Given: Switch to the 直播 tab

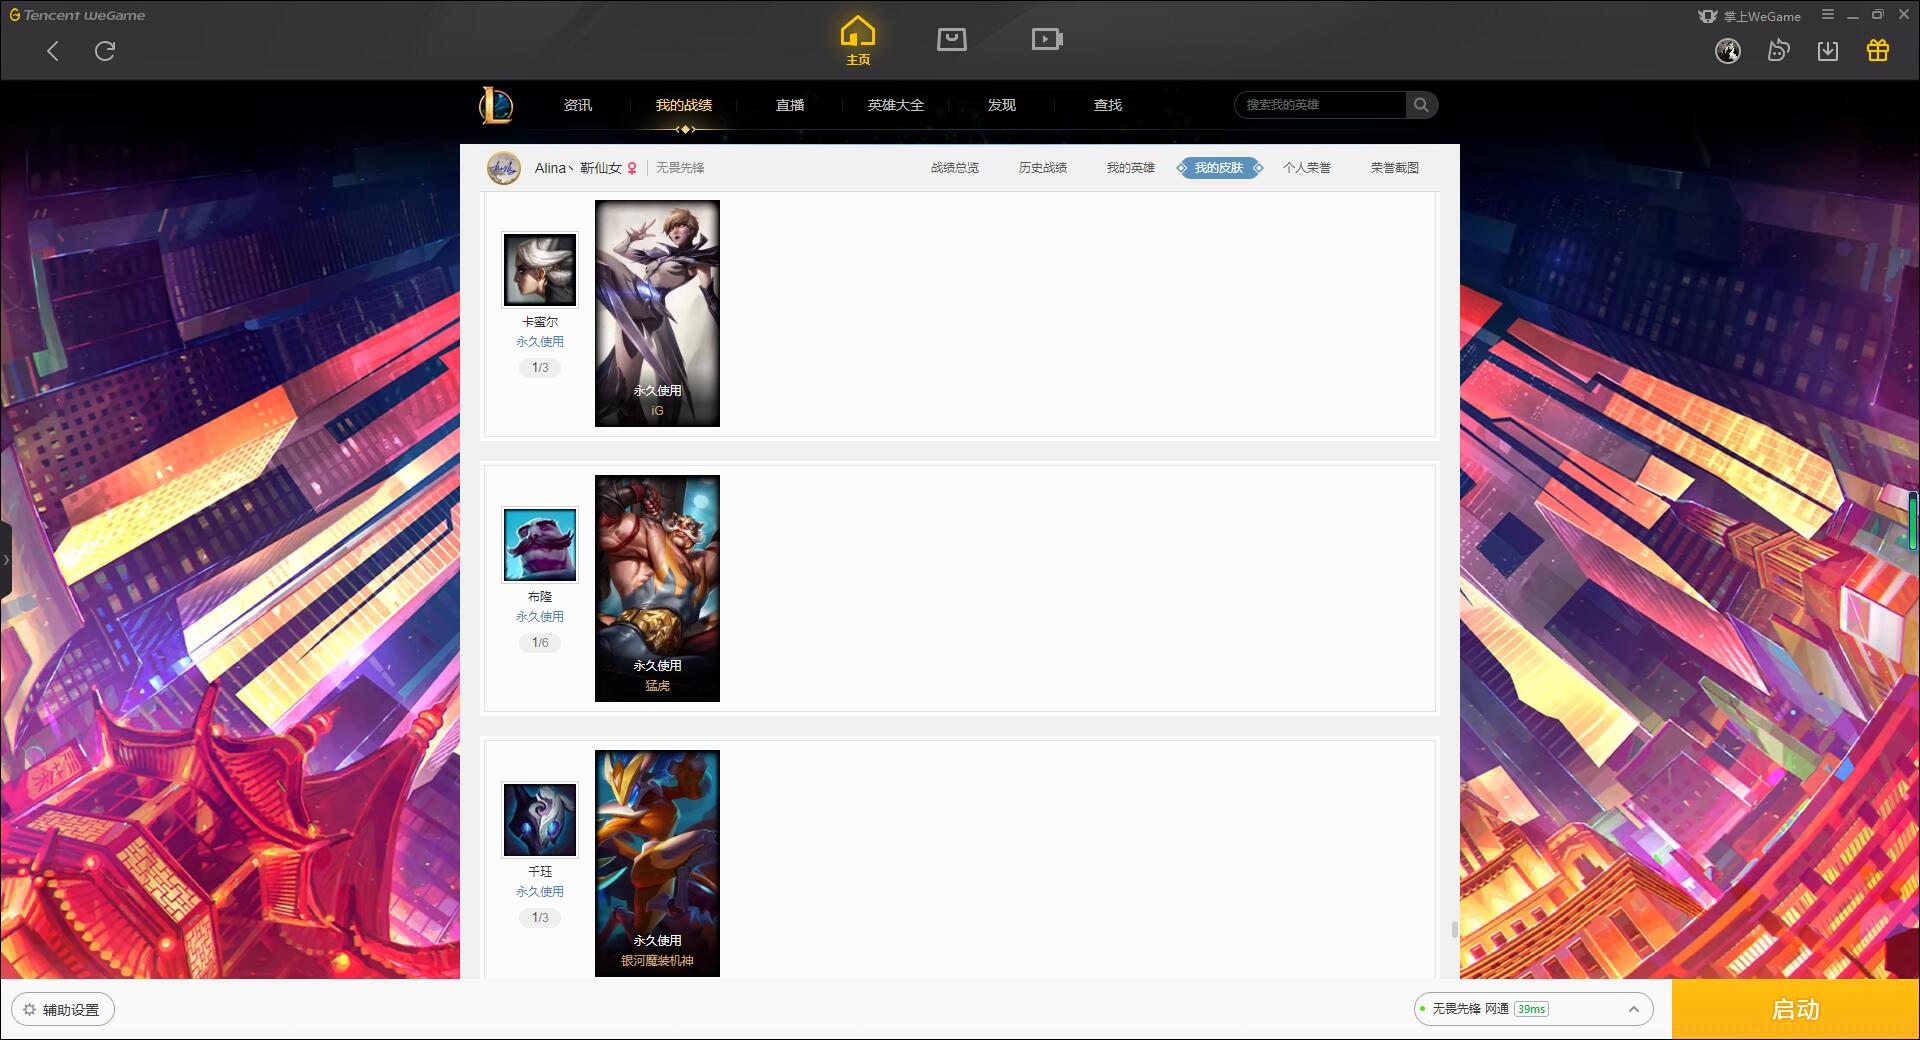Looking at the screenshot, I should (790, 105).
